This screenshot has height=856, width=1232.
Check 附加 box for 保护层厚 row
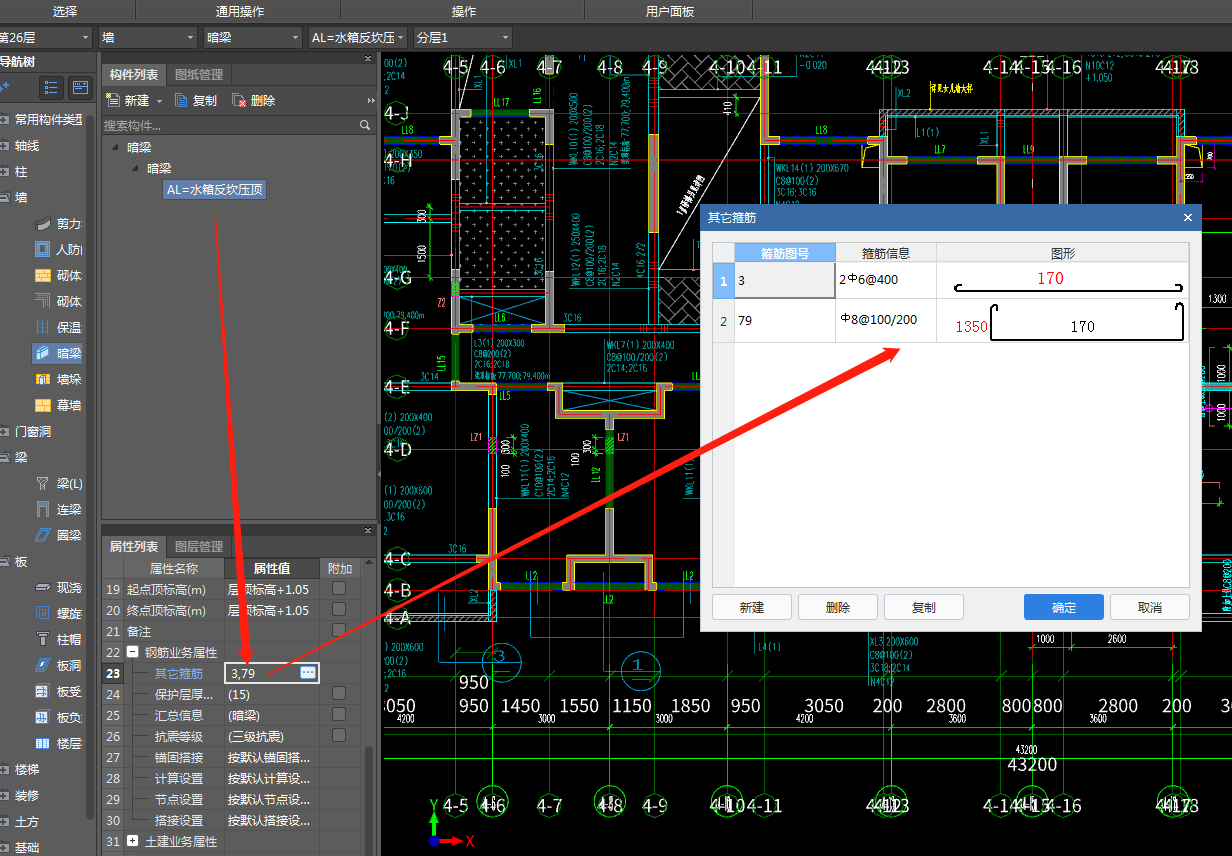(x=339, y=693)
